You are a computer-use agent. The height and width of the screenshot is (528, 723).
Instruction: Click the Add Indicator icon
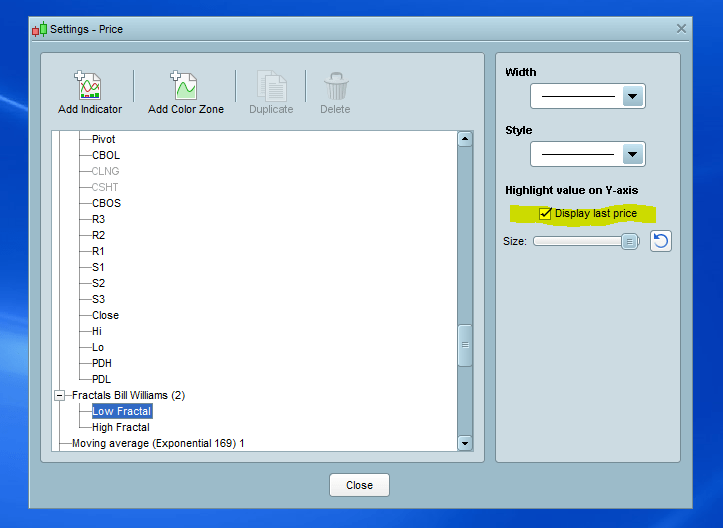88,85
